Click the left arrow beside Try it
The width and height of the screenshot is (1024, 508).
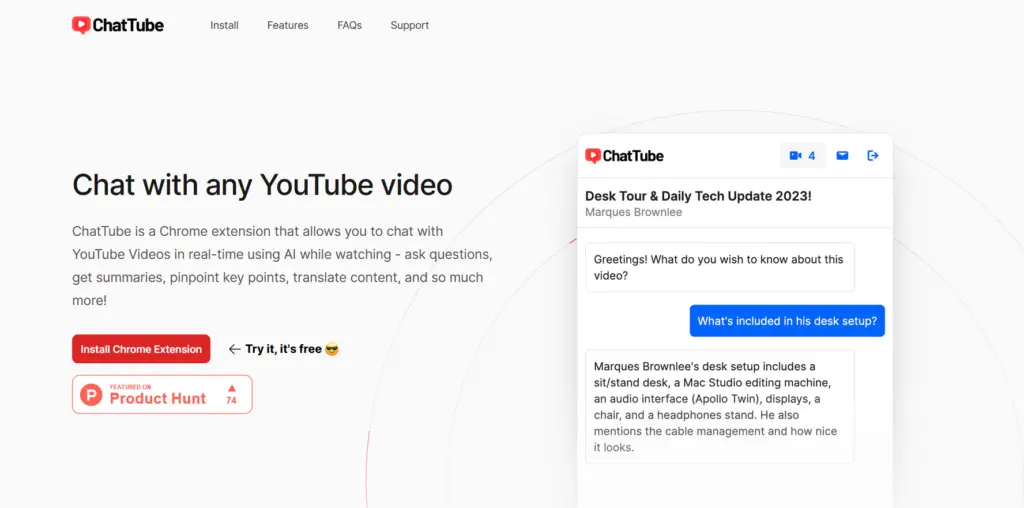[234, 349]
